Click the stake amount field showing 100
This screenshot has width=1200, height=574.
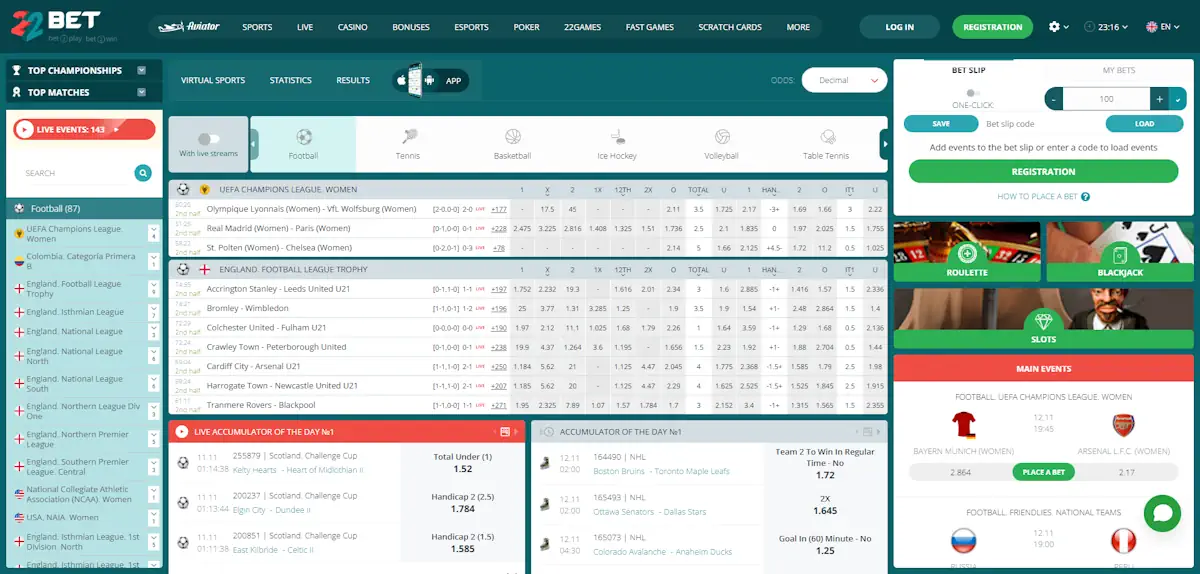coord(1106,99)
